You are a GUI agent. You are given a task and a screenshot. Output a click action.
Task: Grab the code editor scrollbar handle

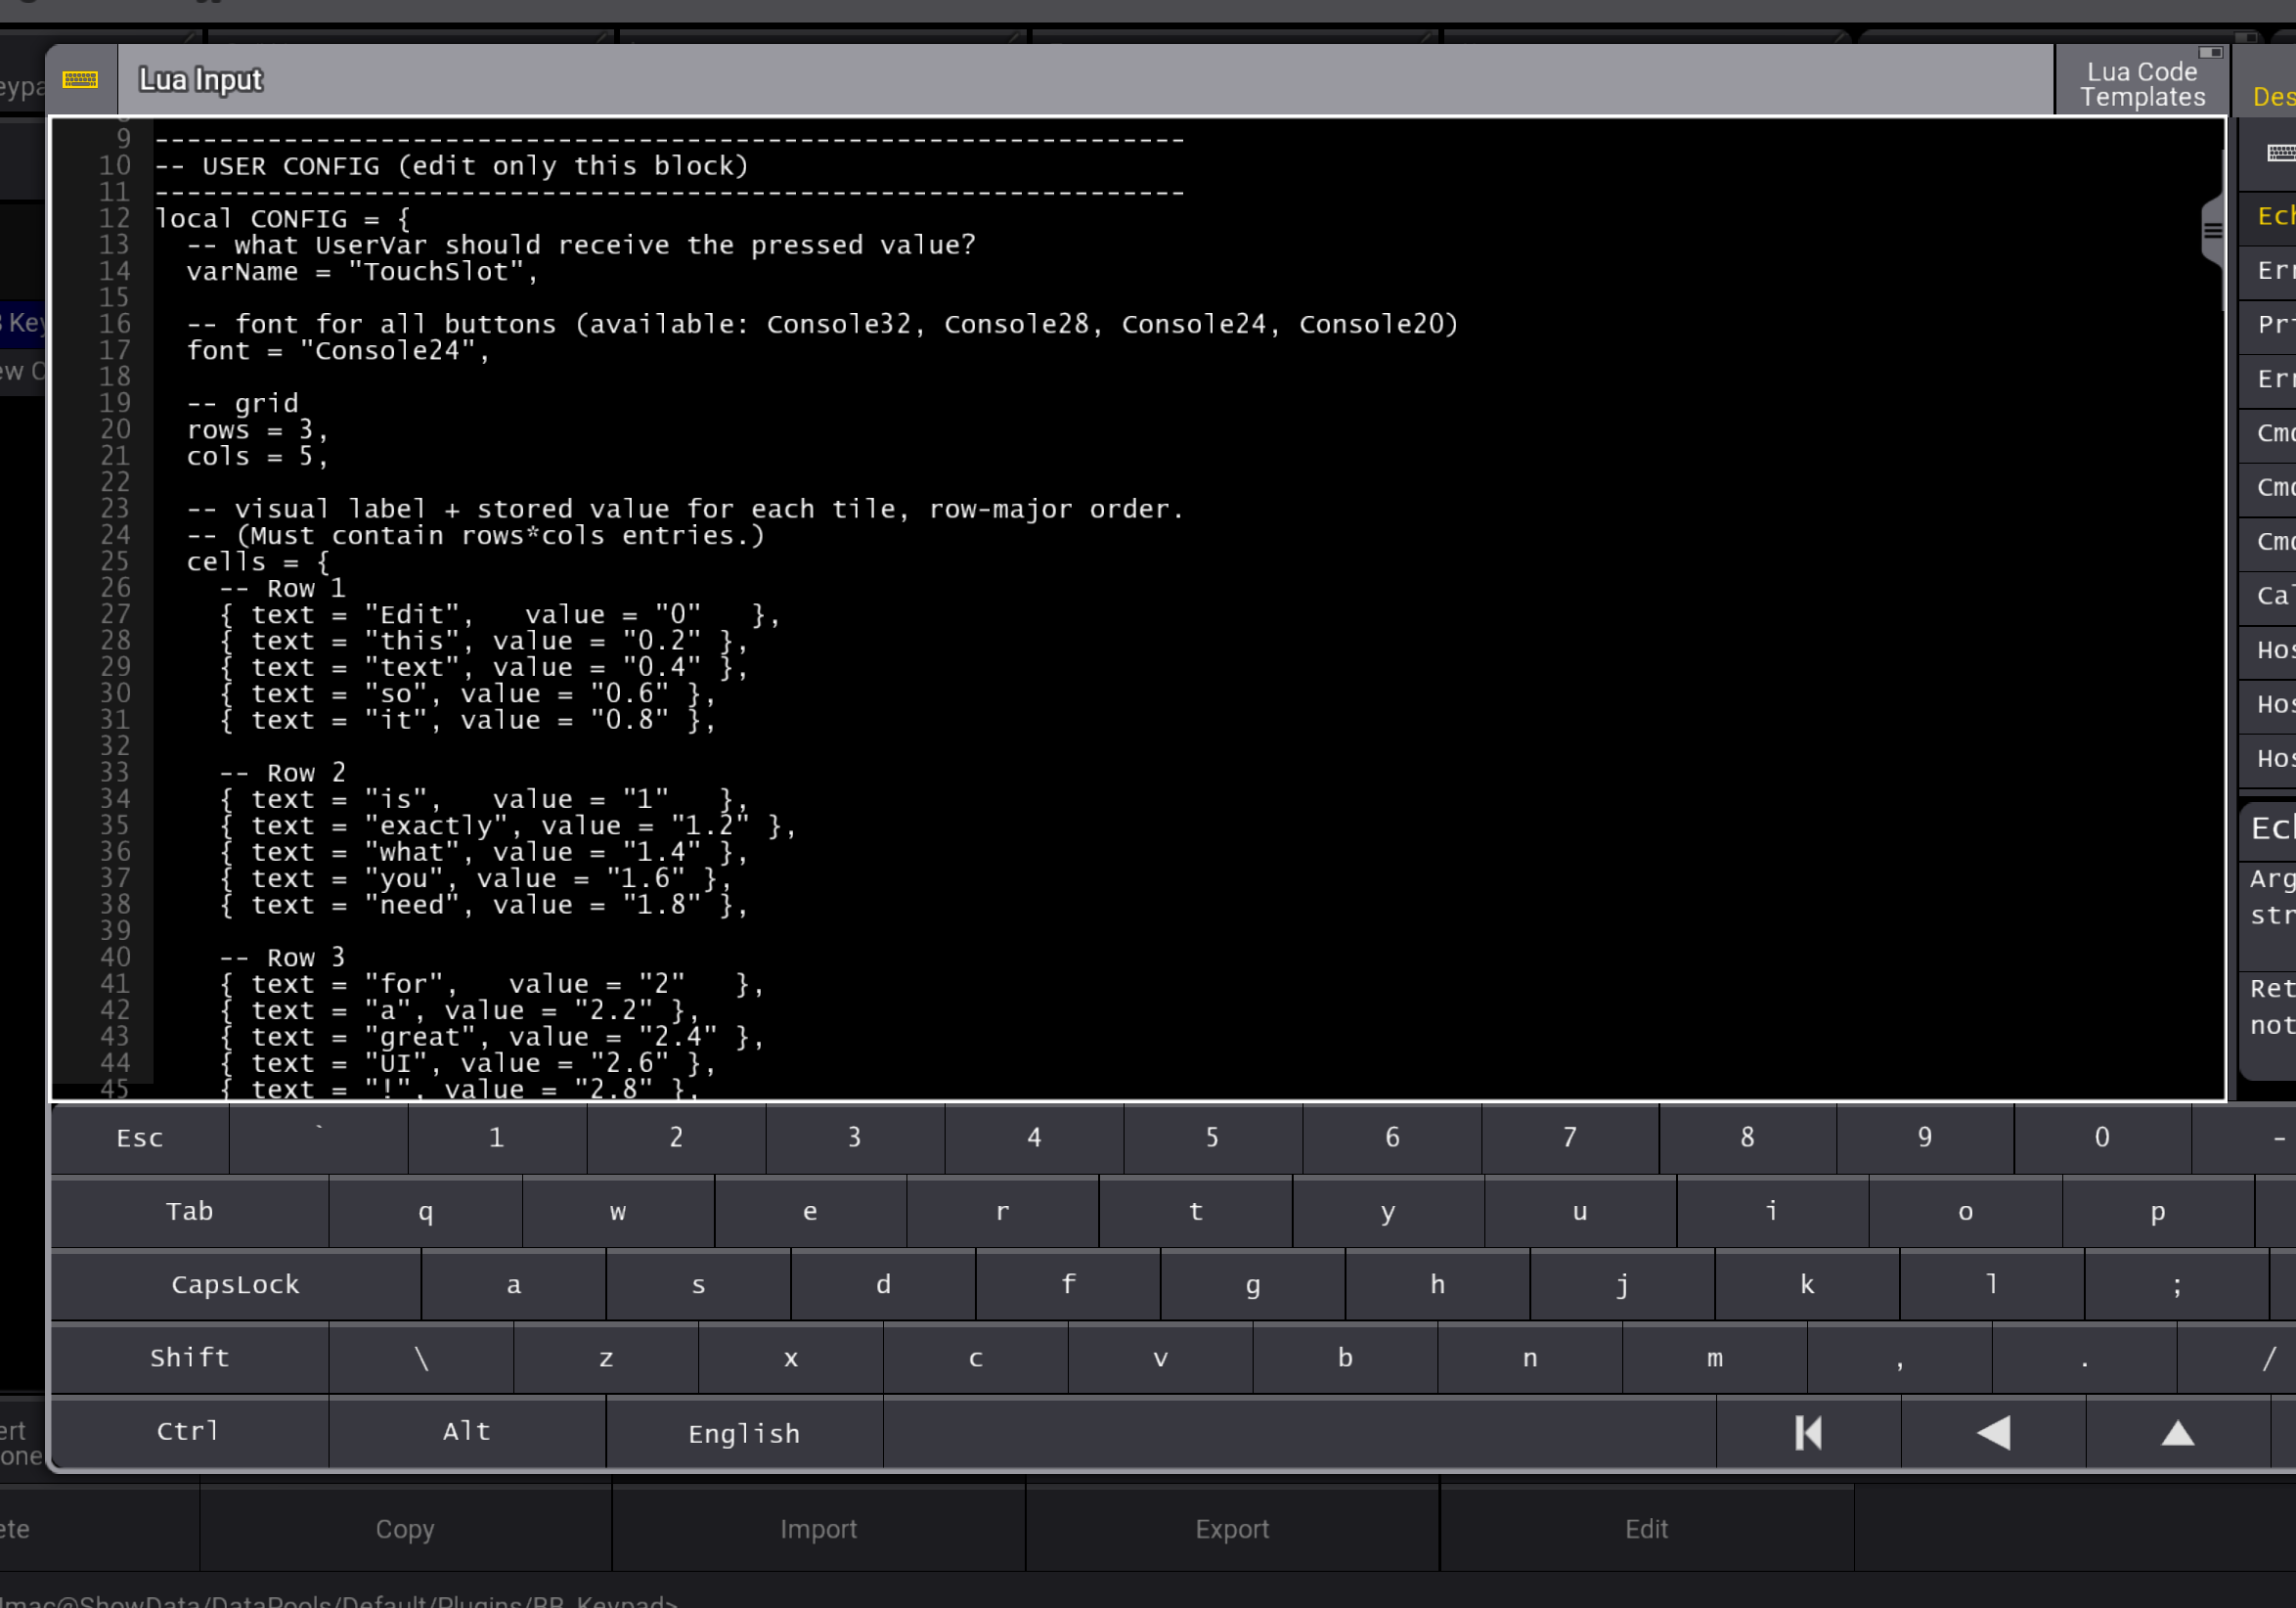coord(2212,231)
